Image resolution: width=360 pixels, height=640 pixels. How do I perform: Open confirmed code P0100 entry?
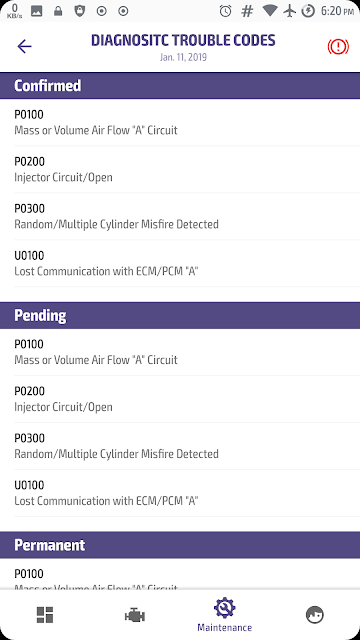[x=180, y=122]
